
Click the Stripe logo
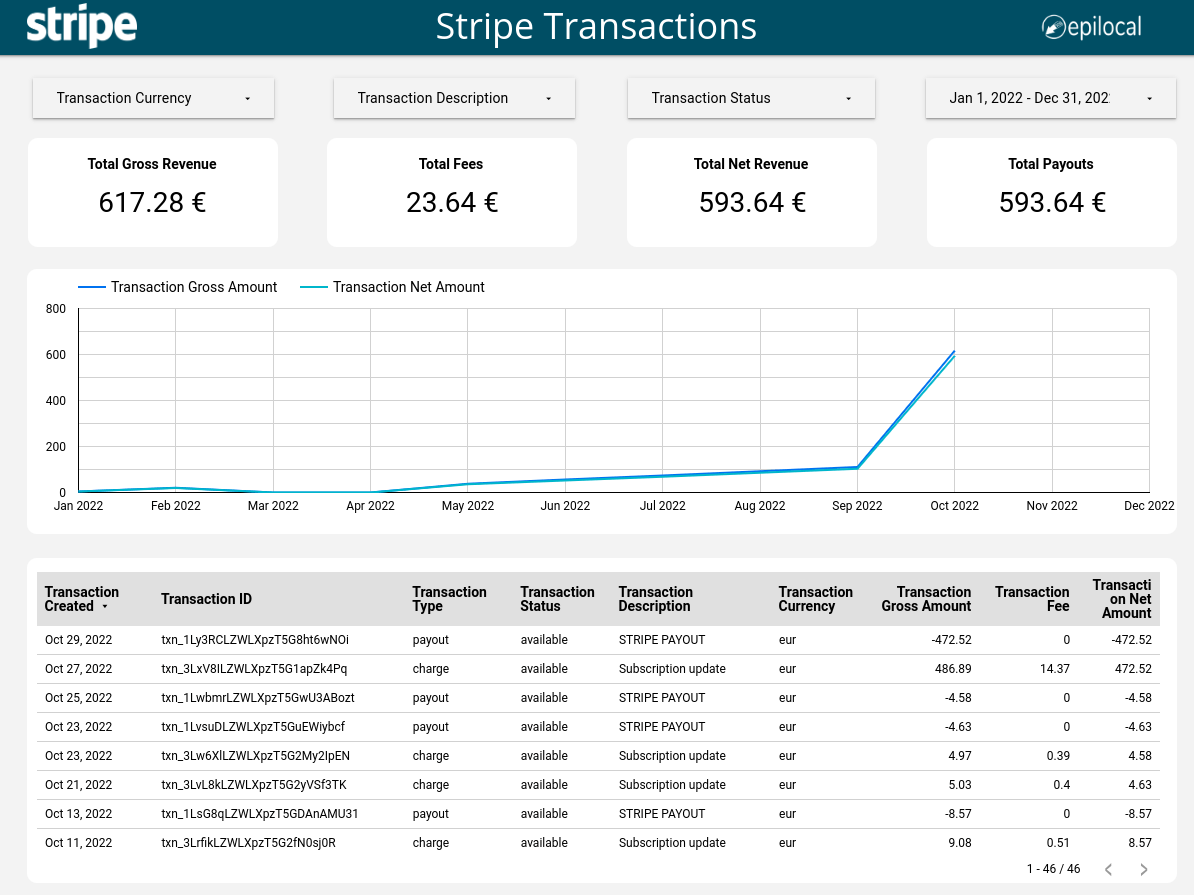(x=82, y=27)
